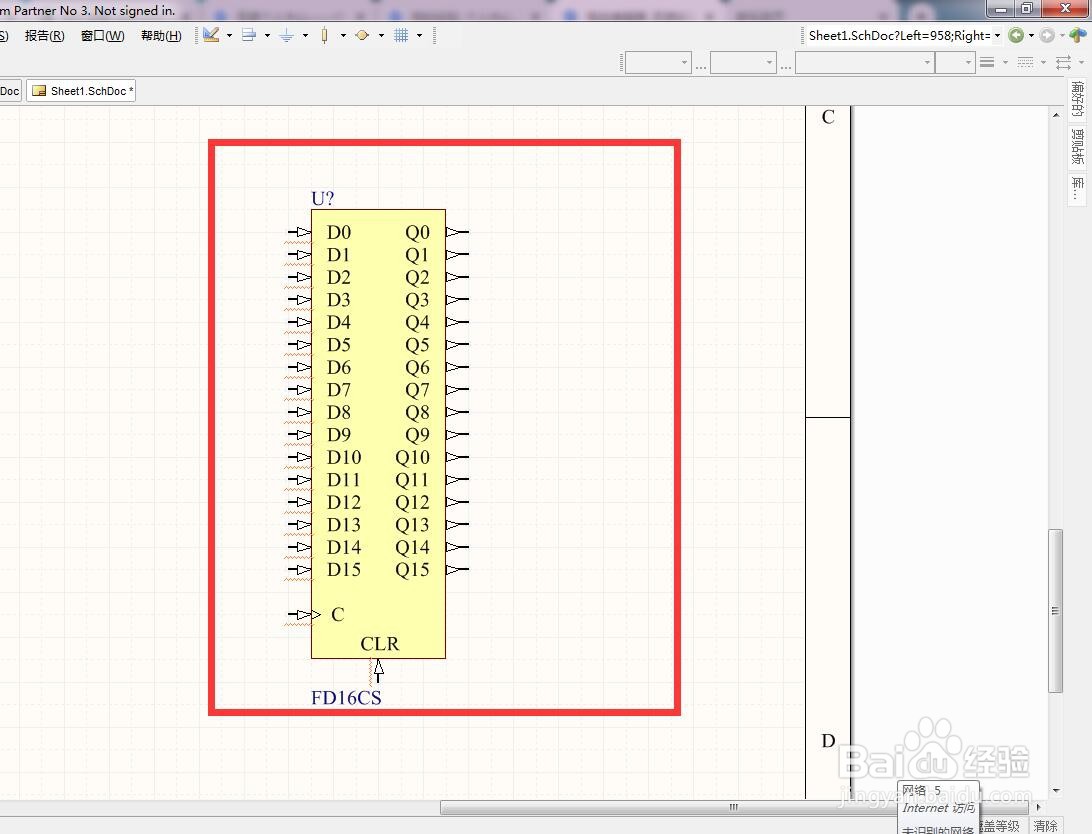Open the 剪贴板 side panel tab
Image resolution: width=1092 pixels, height=834 pixels.
[x=1078, y=146]
